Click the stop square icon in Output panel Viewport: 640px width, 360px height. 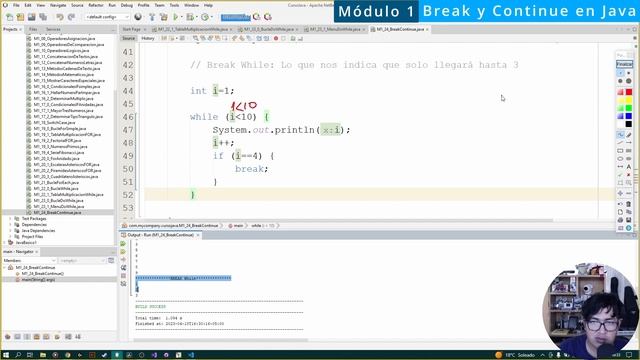click(x=123, y=276)
